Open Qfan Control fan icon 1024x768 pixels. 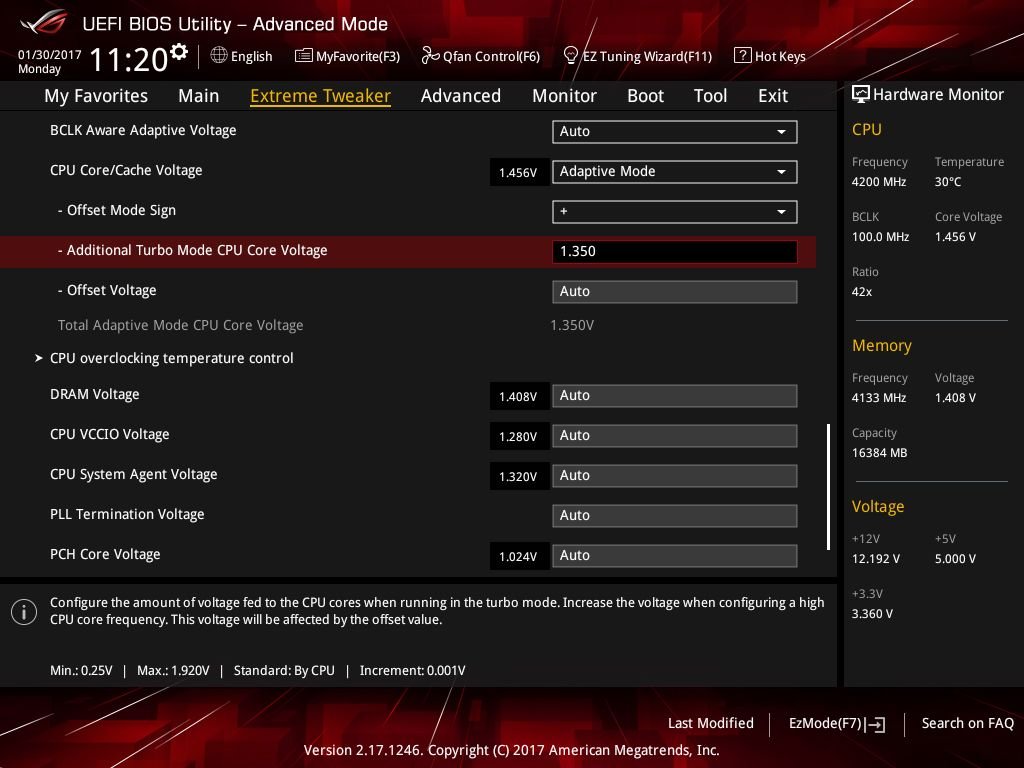tap(430, 56)
